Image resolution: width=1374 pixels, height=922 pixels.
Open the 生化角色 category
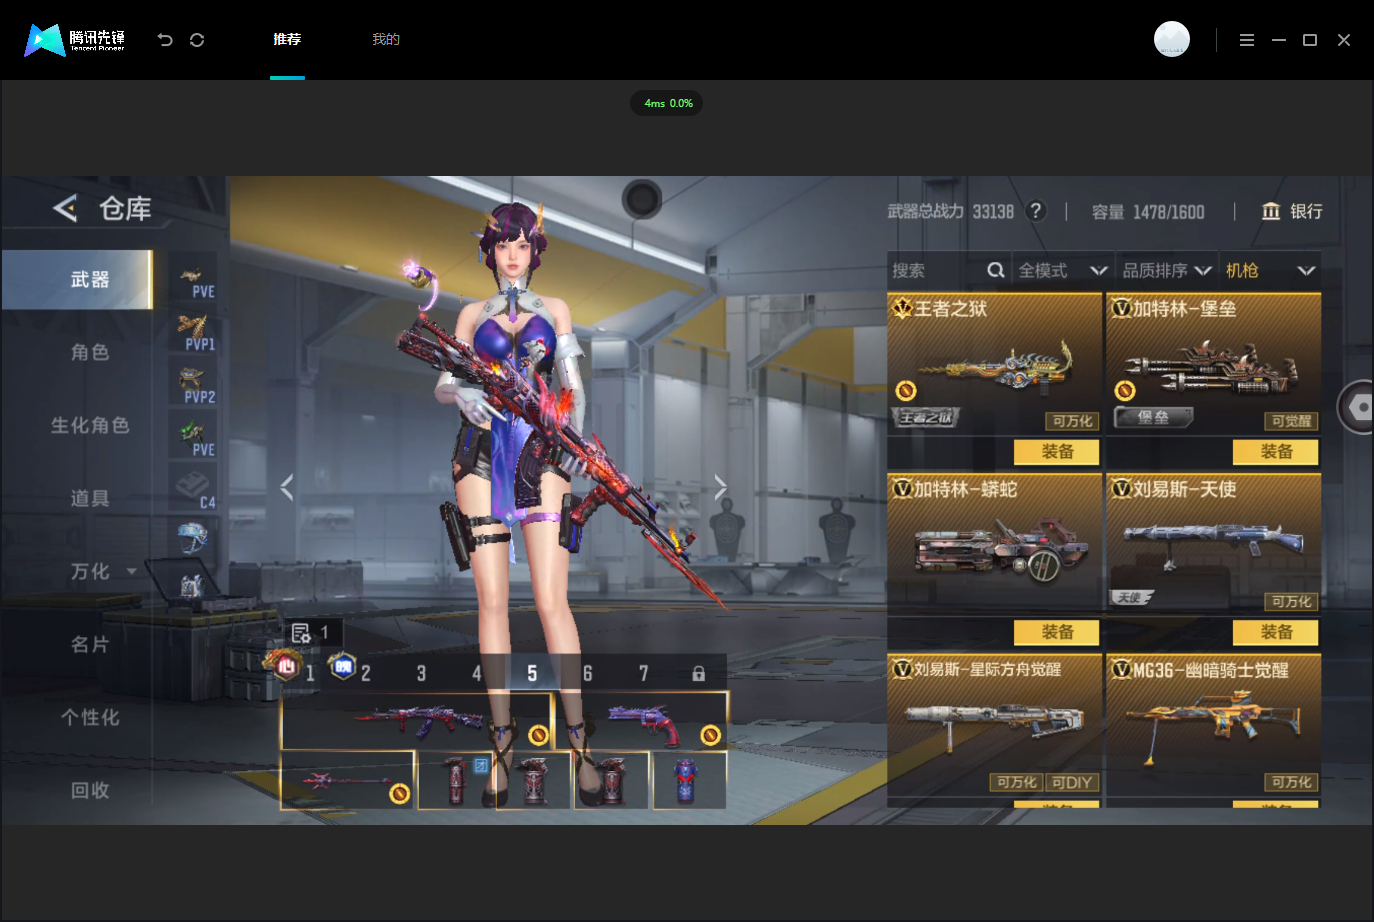[90, 425]
